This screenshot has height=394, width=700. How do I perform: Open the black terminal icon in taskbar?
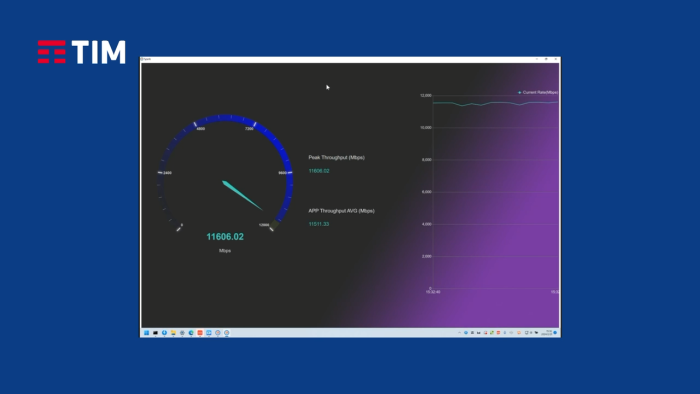pyautogui.click(x=155, y=333)
